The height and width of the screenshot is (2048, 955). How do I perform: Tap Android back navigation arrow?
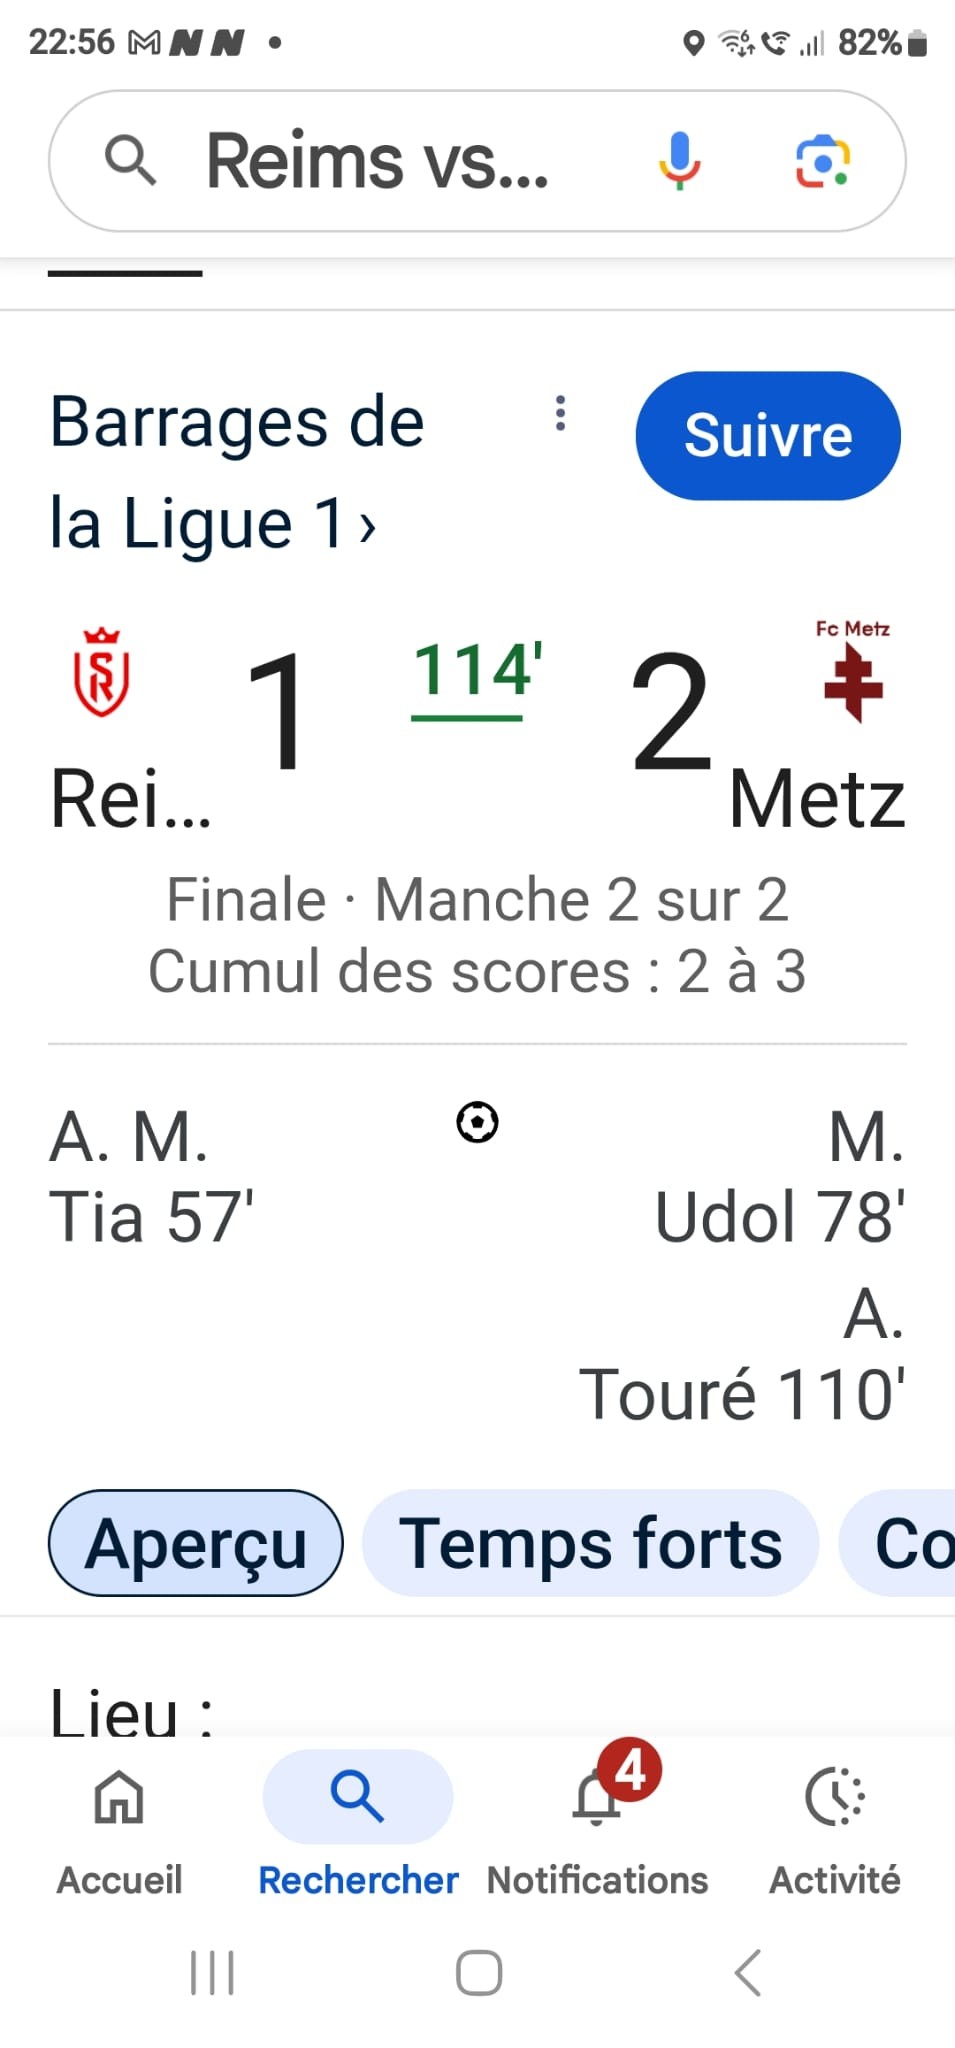[747, 1973]
